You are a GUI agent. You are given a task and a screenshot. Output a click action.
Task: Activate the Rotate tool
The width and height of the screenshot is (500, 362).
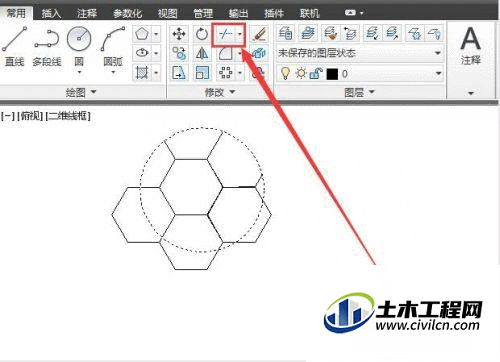click(x=201, y=34)
